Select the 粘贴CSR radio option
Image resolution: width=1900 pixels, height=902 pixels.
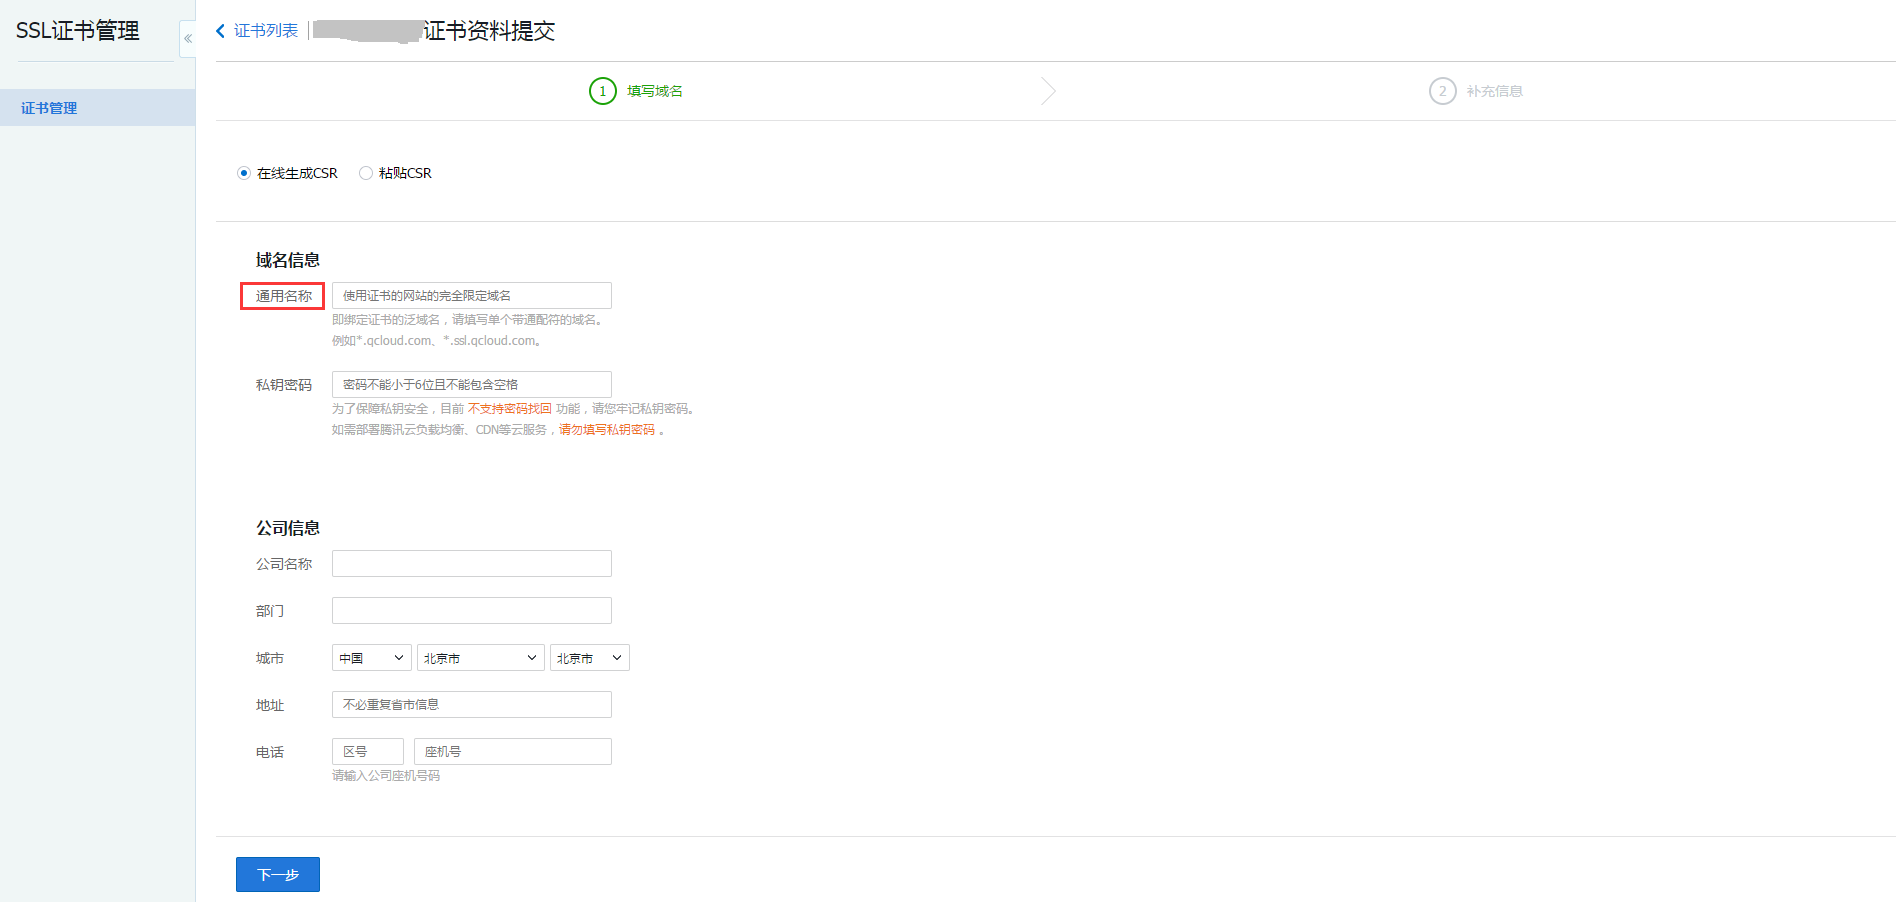click(366, 173)
